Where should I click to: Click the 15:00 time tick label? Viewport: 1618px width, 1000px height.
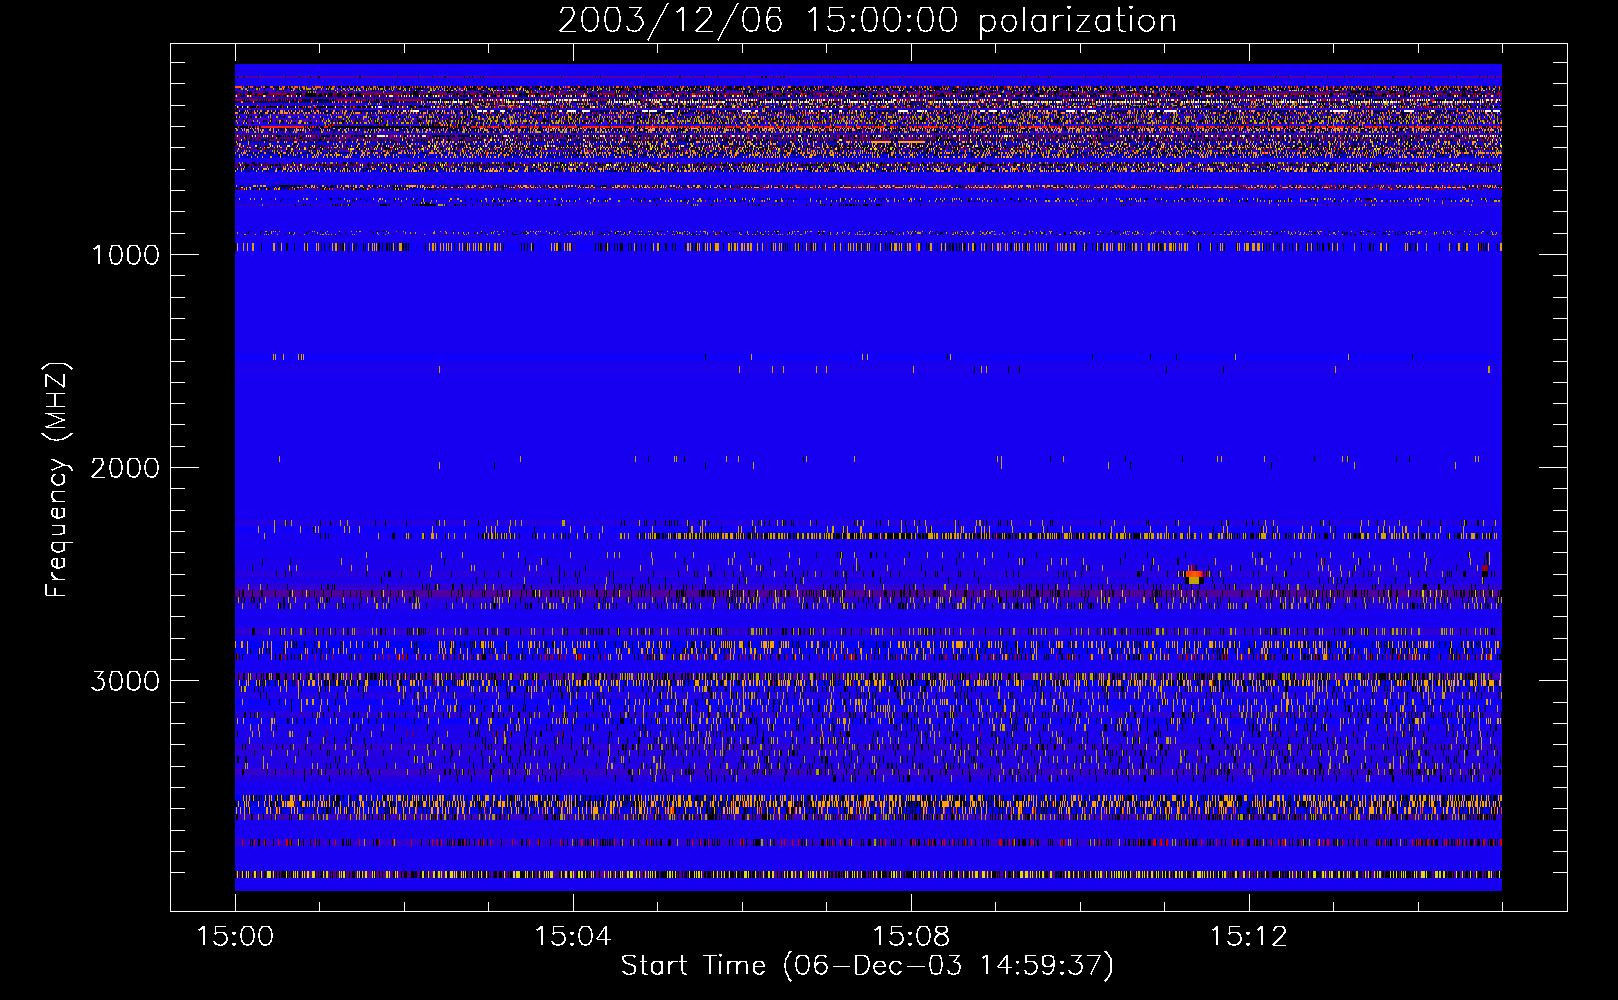(235, 937)
